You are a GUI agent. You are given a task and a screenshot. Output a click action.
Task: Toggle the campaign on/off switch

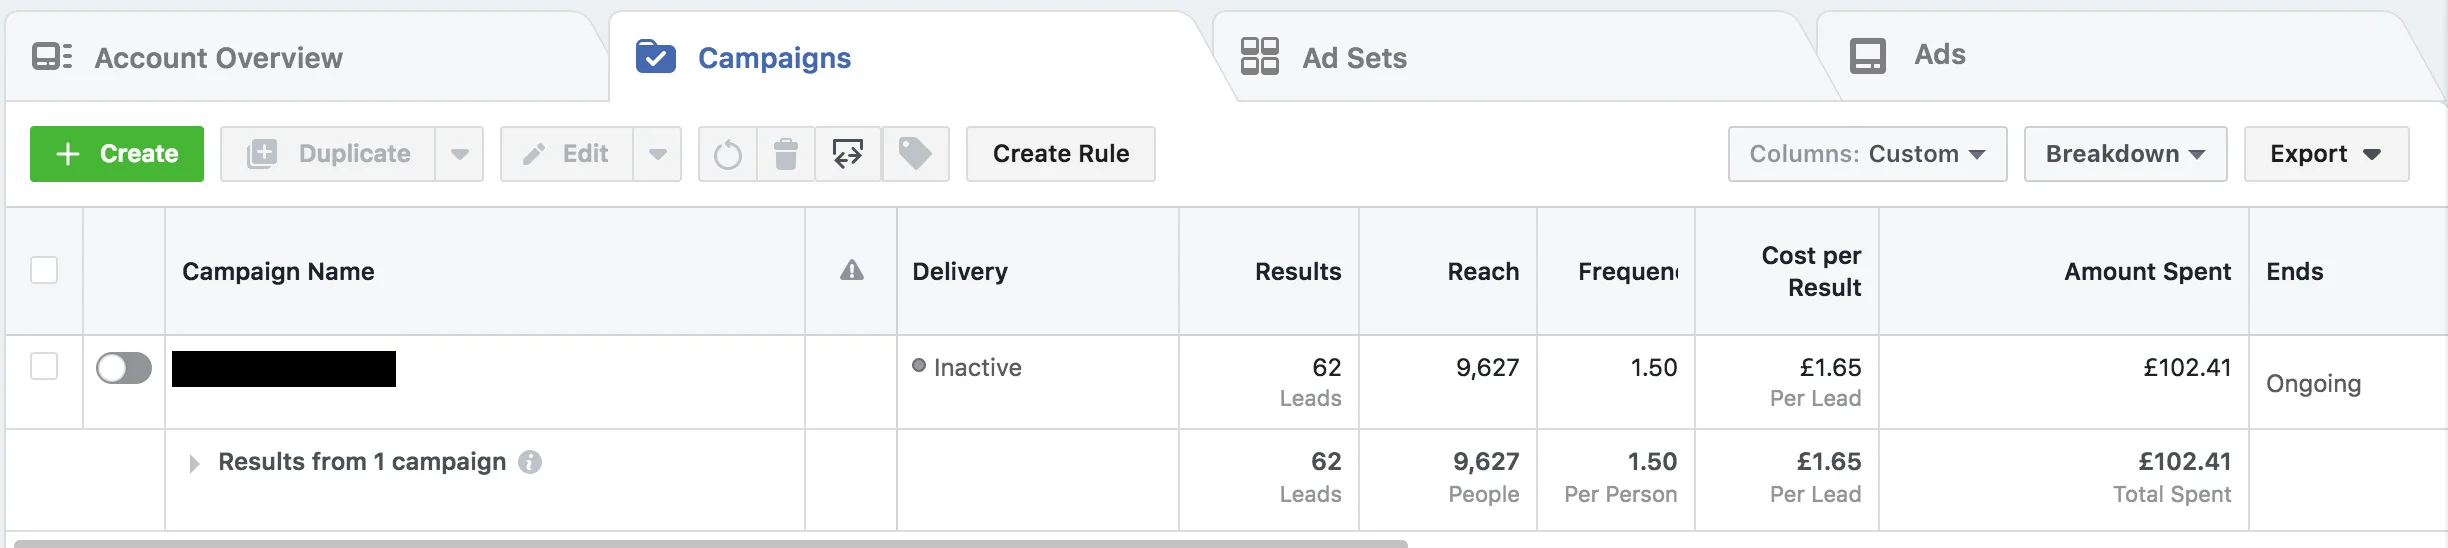tap(124, 368)
